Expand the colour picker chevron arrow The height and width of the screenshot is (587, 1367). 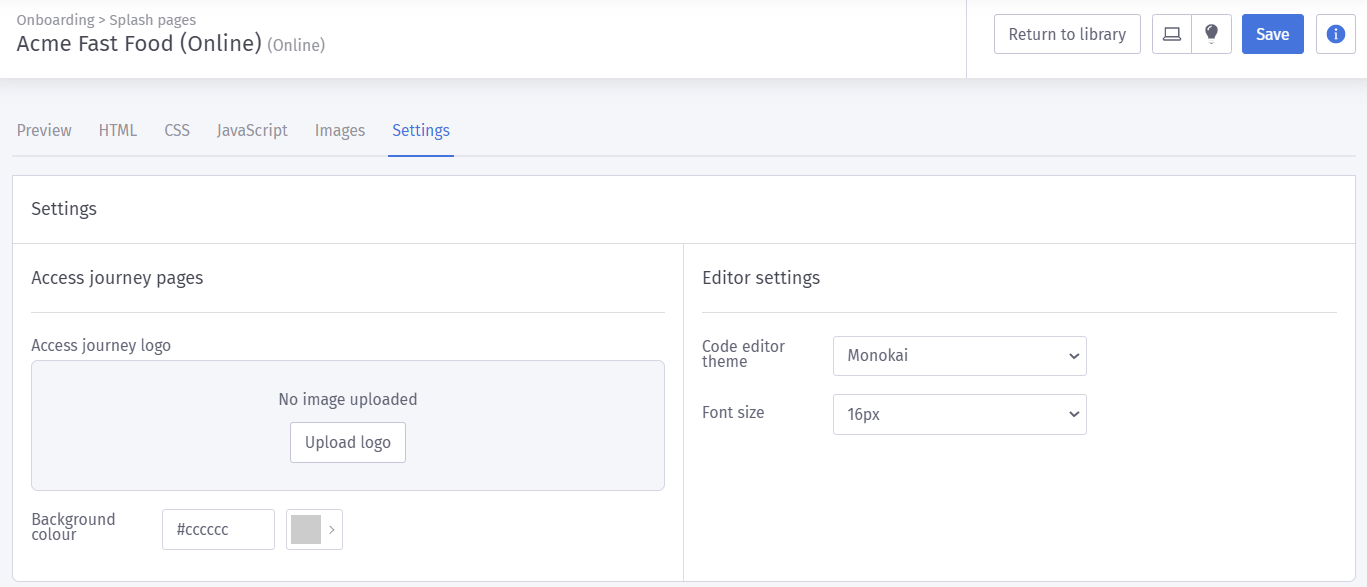pyautogui.click(x=332, y=529)
